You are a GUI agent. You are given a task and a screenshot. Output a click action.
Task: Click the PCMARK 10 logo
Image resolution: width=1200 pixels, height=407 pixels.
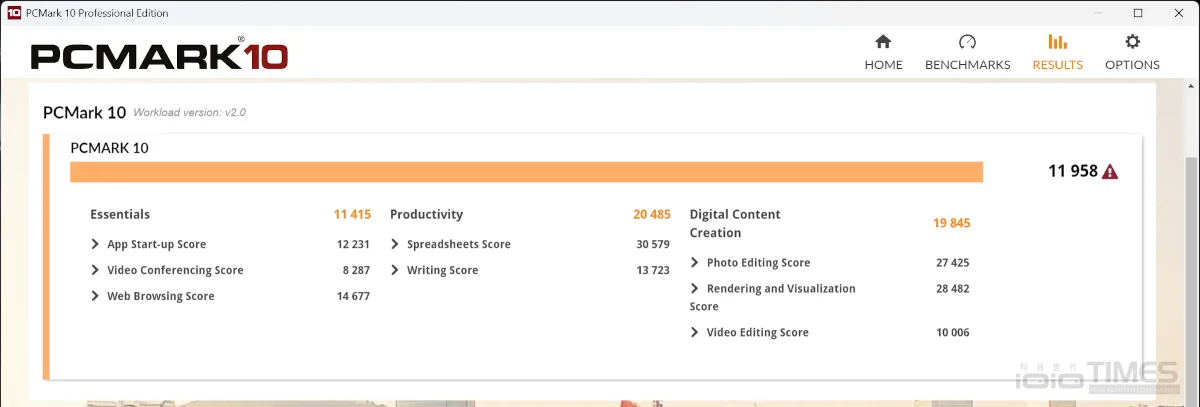[160, 54]
